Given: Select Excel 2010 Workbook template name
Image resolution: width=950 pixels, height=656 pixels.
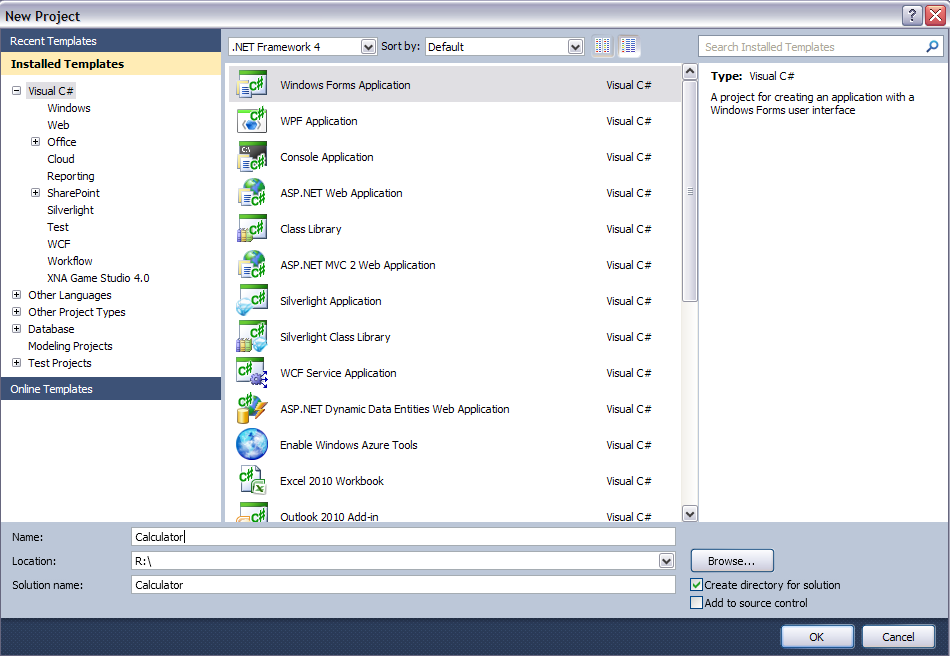Looking at the screenshot, I should [x=332, y=481].
